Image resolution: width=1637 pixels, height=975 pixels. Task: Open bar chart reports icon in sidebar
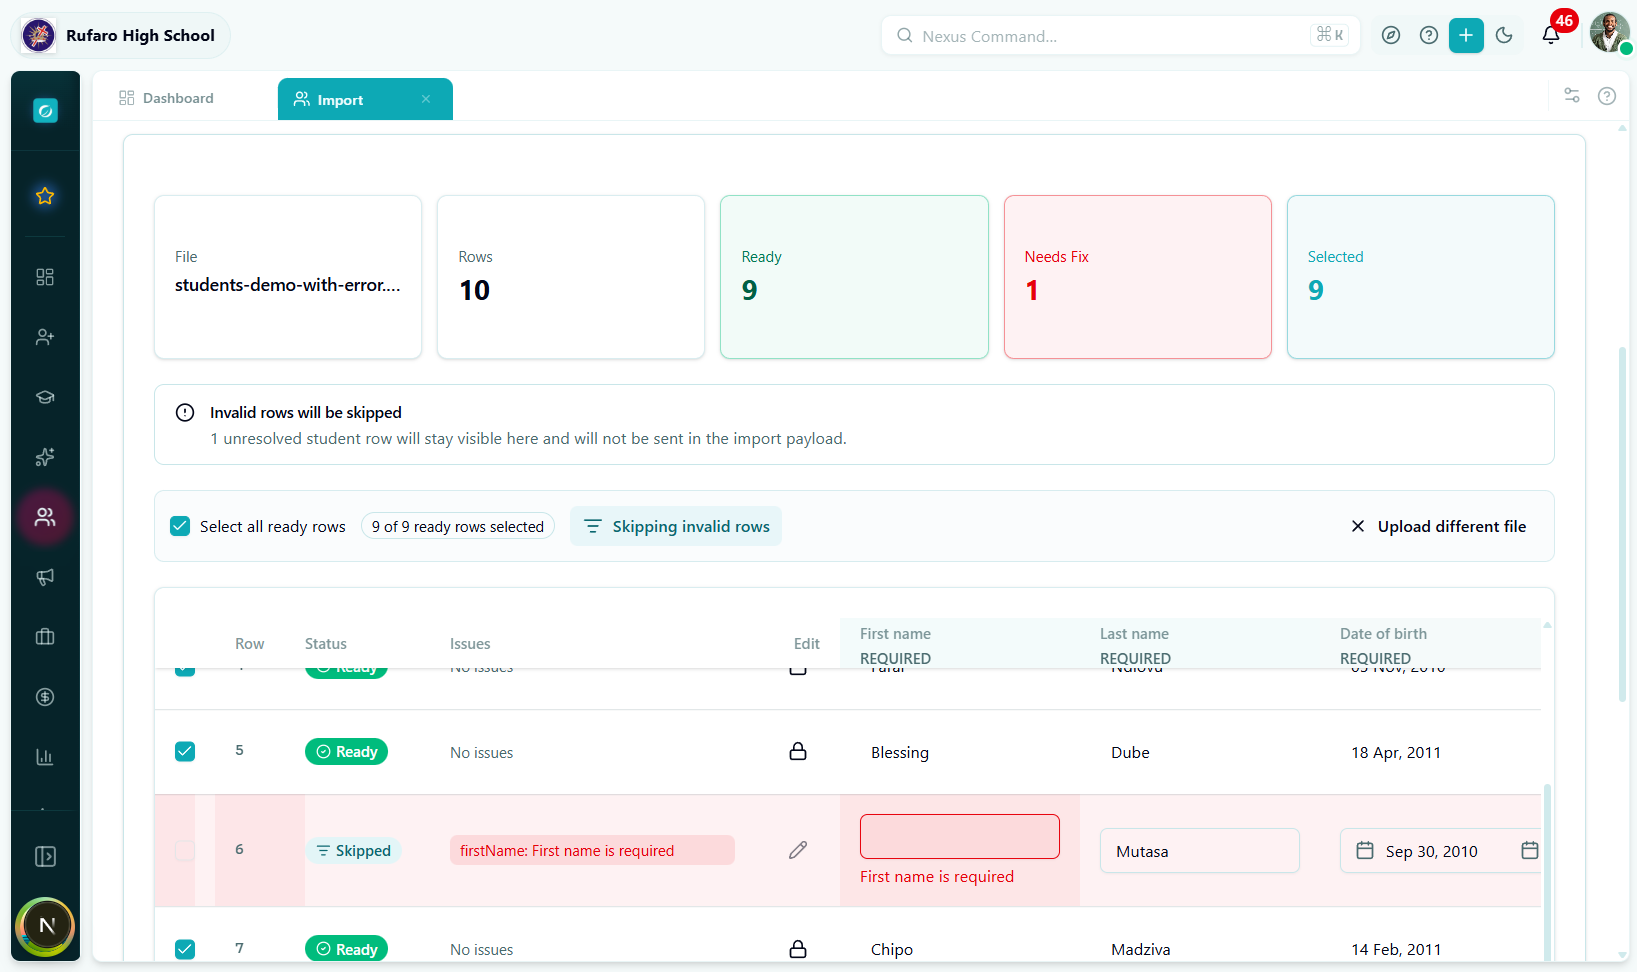(x=45, y=757)
